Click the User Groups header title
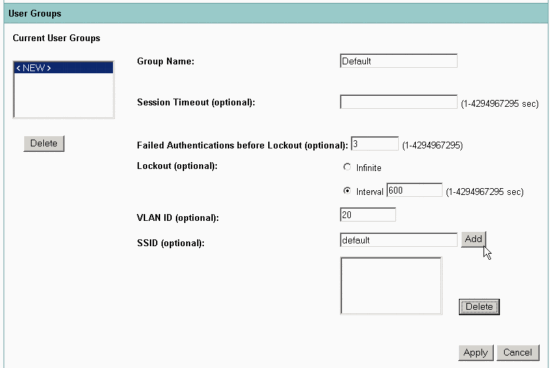The width and height of the screenshot is (550, 368). pos(35,14)
